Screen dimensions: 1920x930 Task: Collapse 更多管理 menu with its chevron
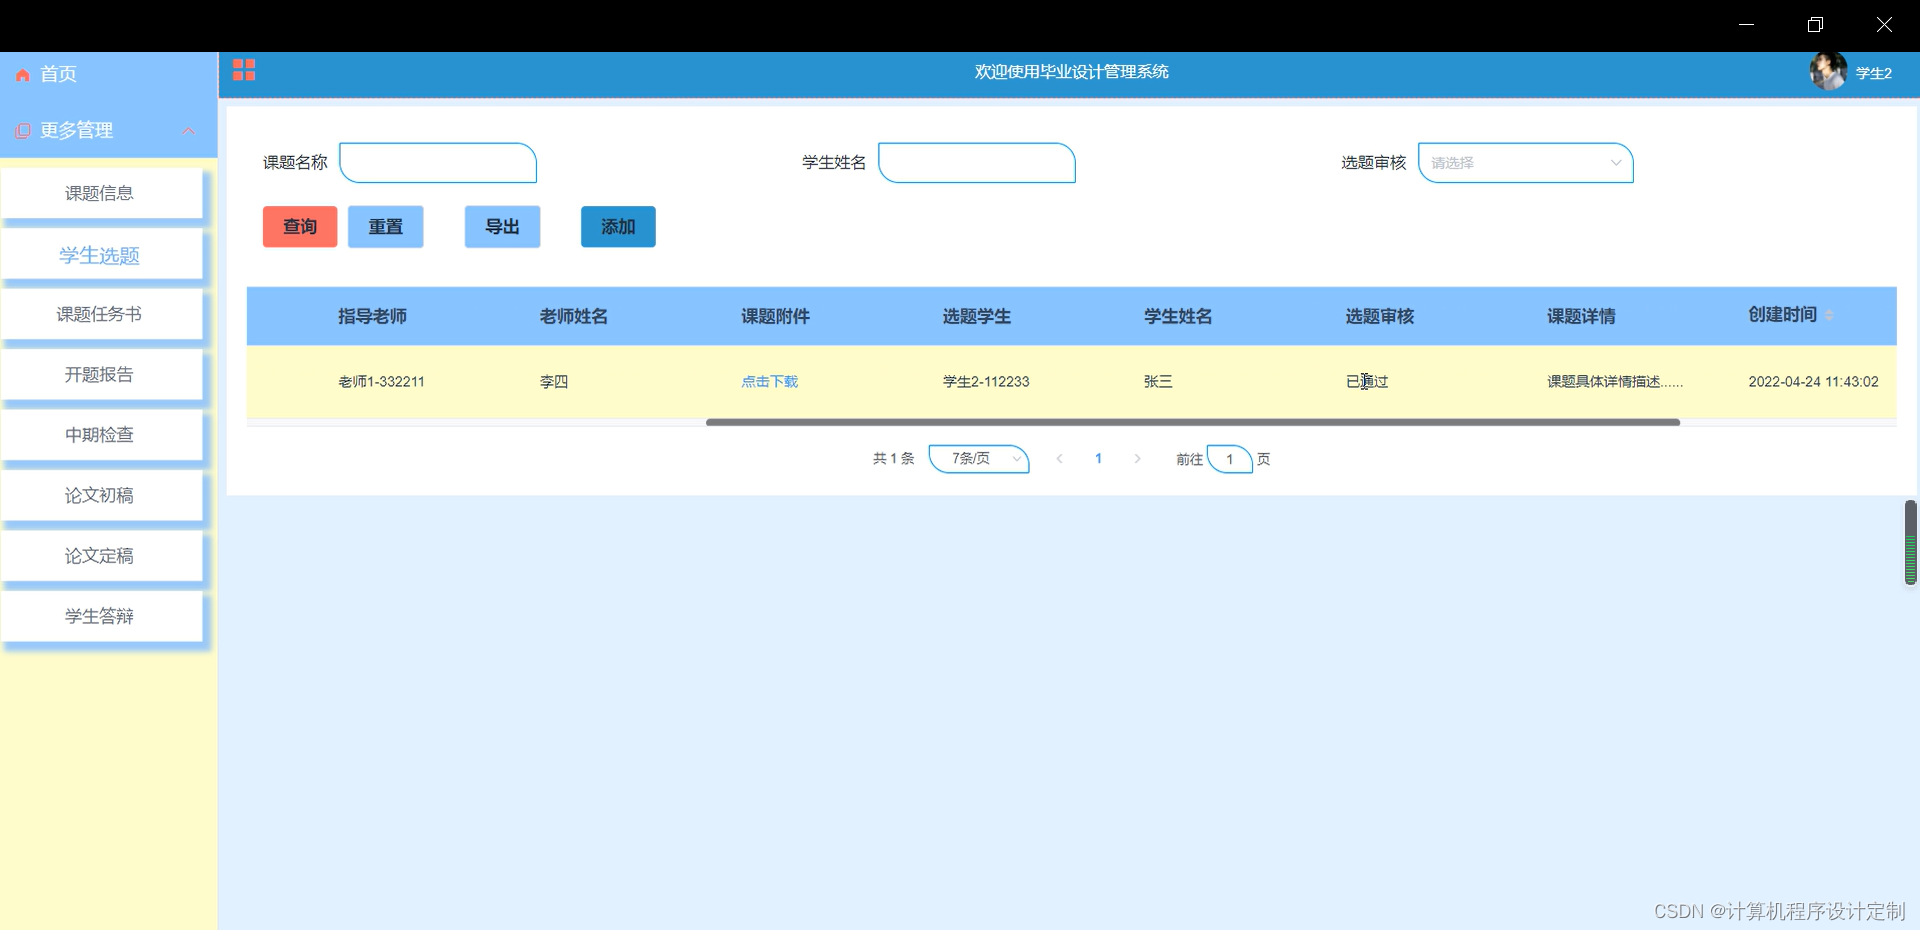[x=188, y=131]
